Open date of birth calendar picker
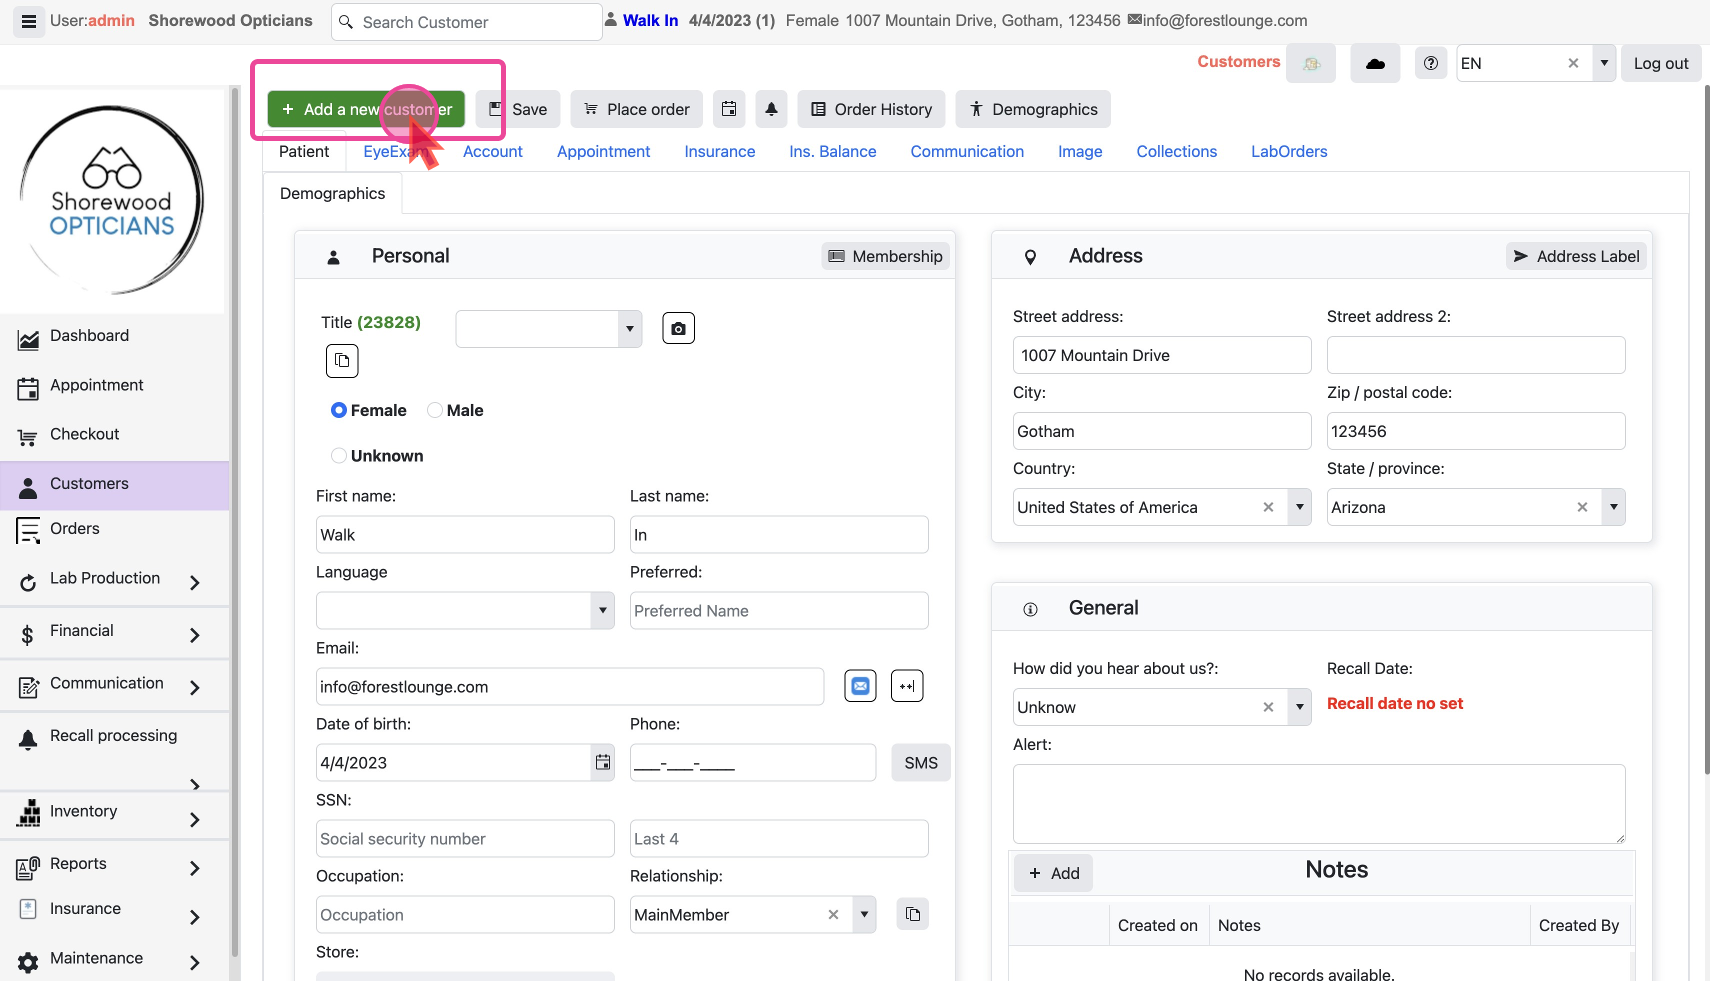Image resolution: width=1710 pixels, height=981 pixels. click(x=602, y=762)
